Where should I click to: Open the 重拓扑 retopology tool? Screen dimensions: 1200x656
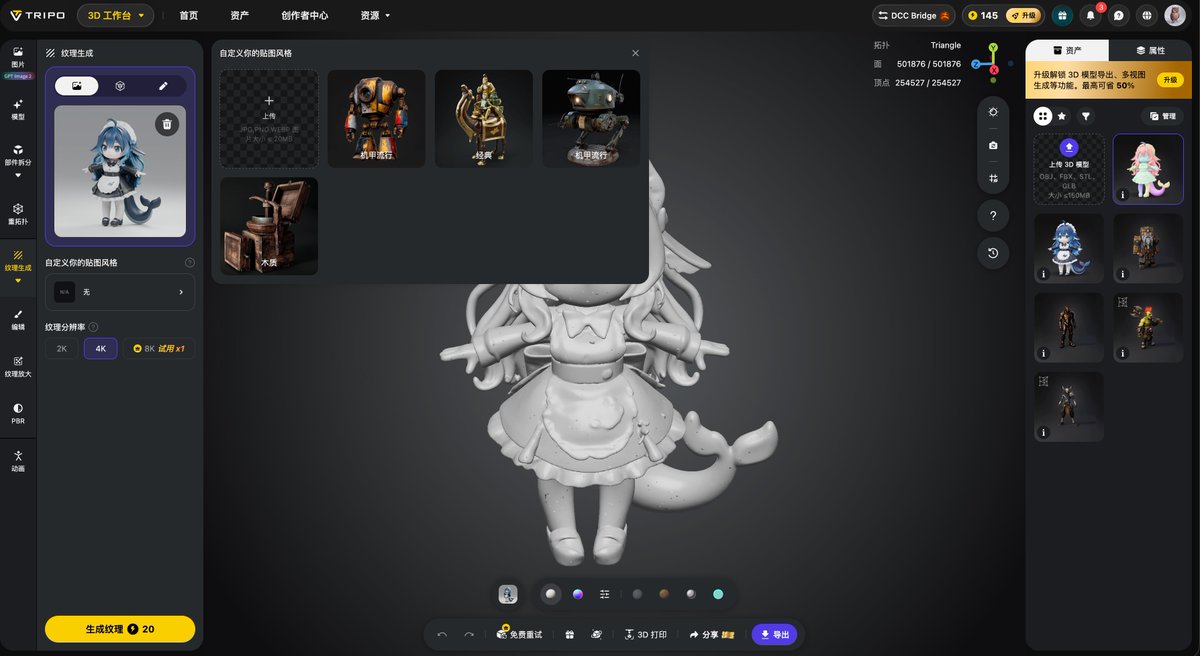18,213
